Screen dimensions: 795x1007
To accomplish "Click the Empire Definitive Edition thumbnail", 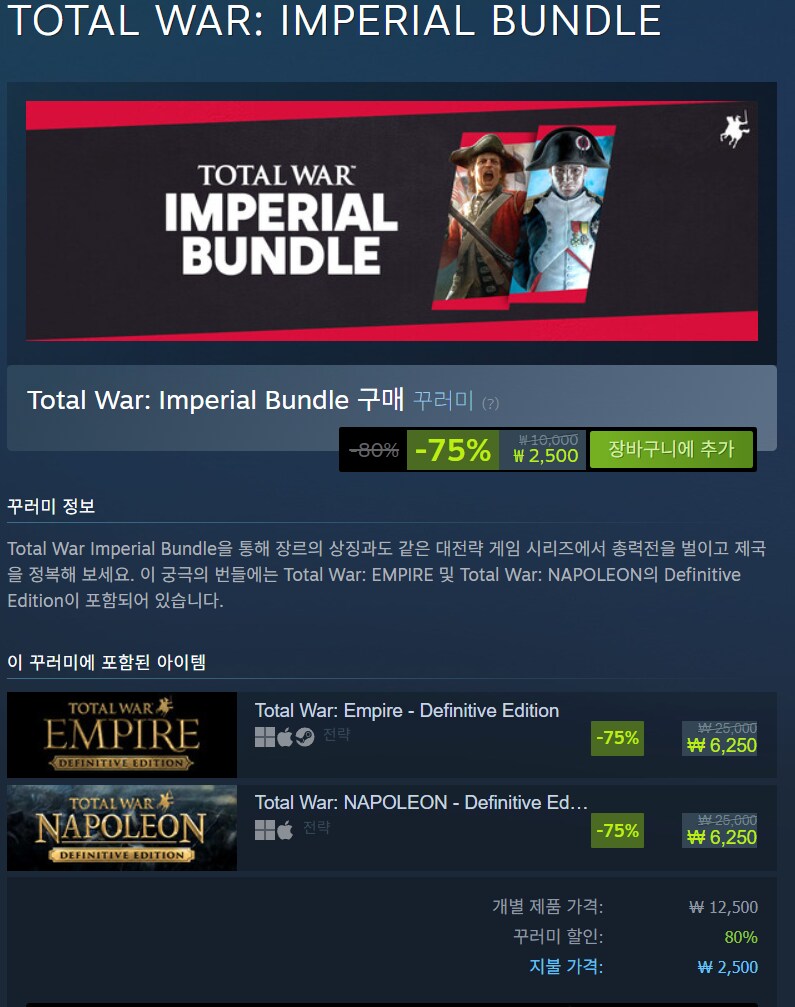I will coord(122,735).
